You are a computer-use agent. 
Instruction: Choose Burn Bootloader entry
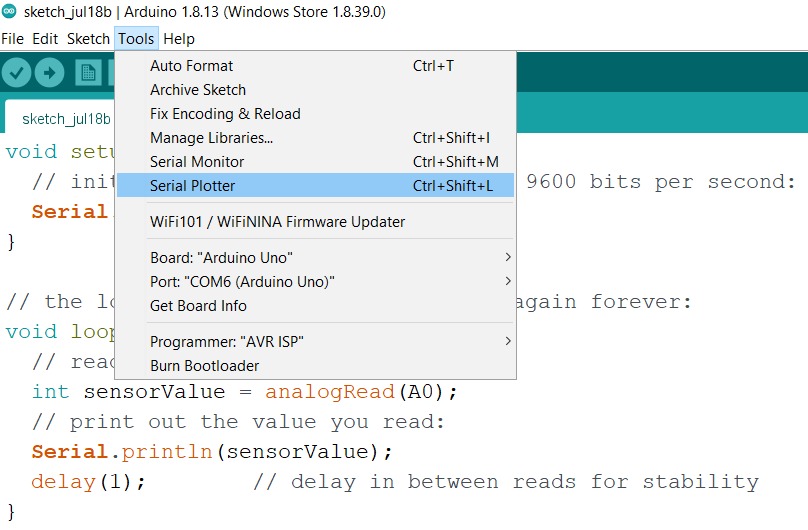[315, 366]
